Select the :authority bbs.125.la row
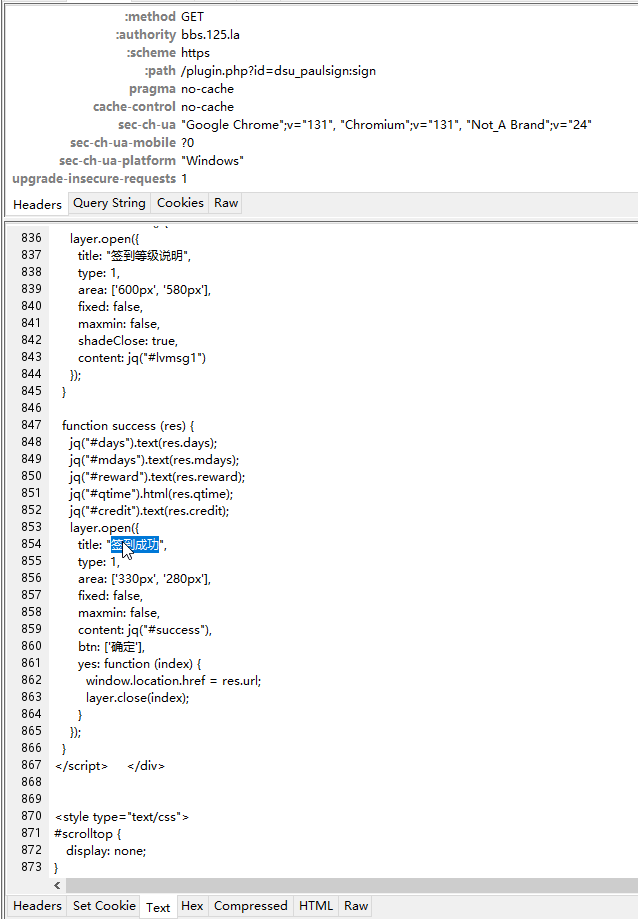Viewport: 638px width, 919px height. click(x=210, y=35)
